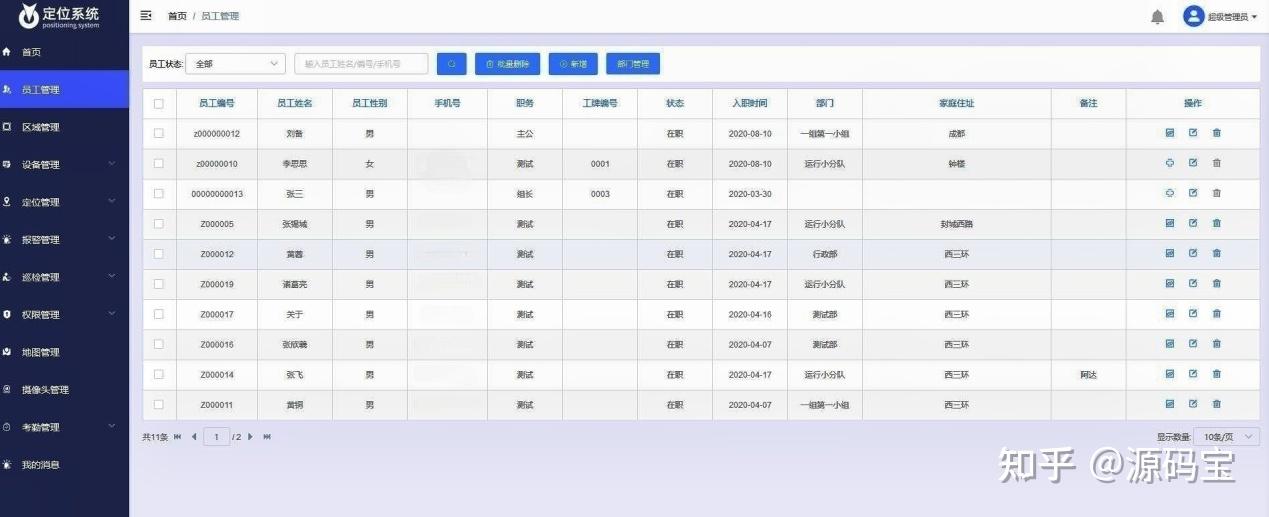Go to first page of results
1269x517 pixels.
[x=177, y=437]
